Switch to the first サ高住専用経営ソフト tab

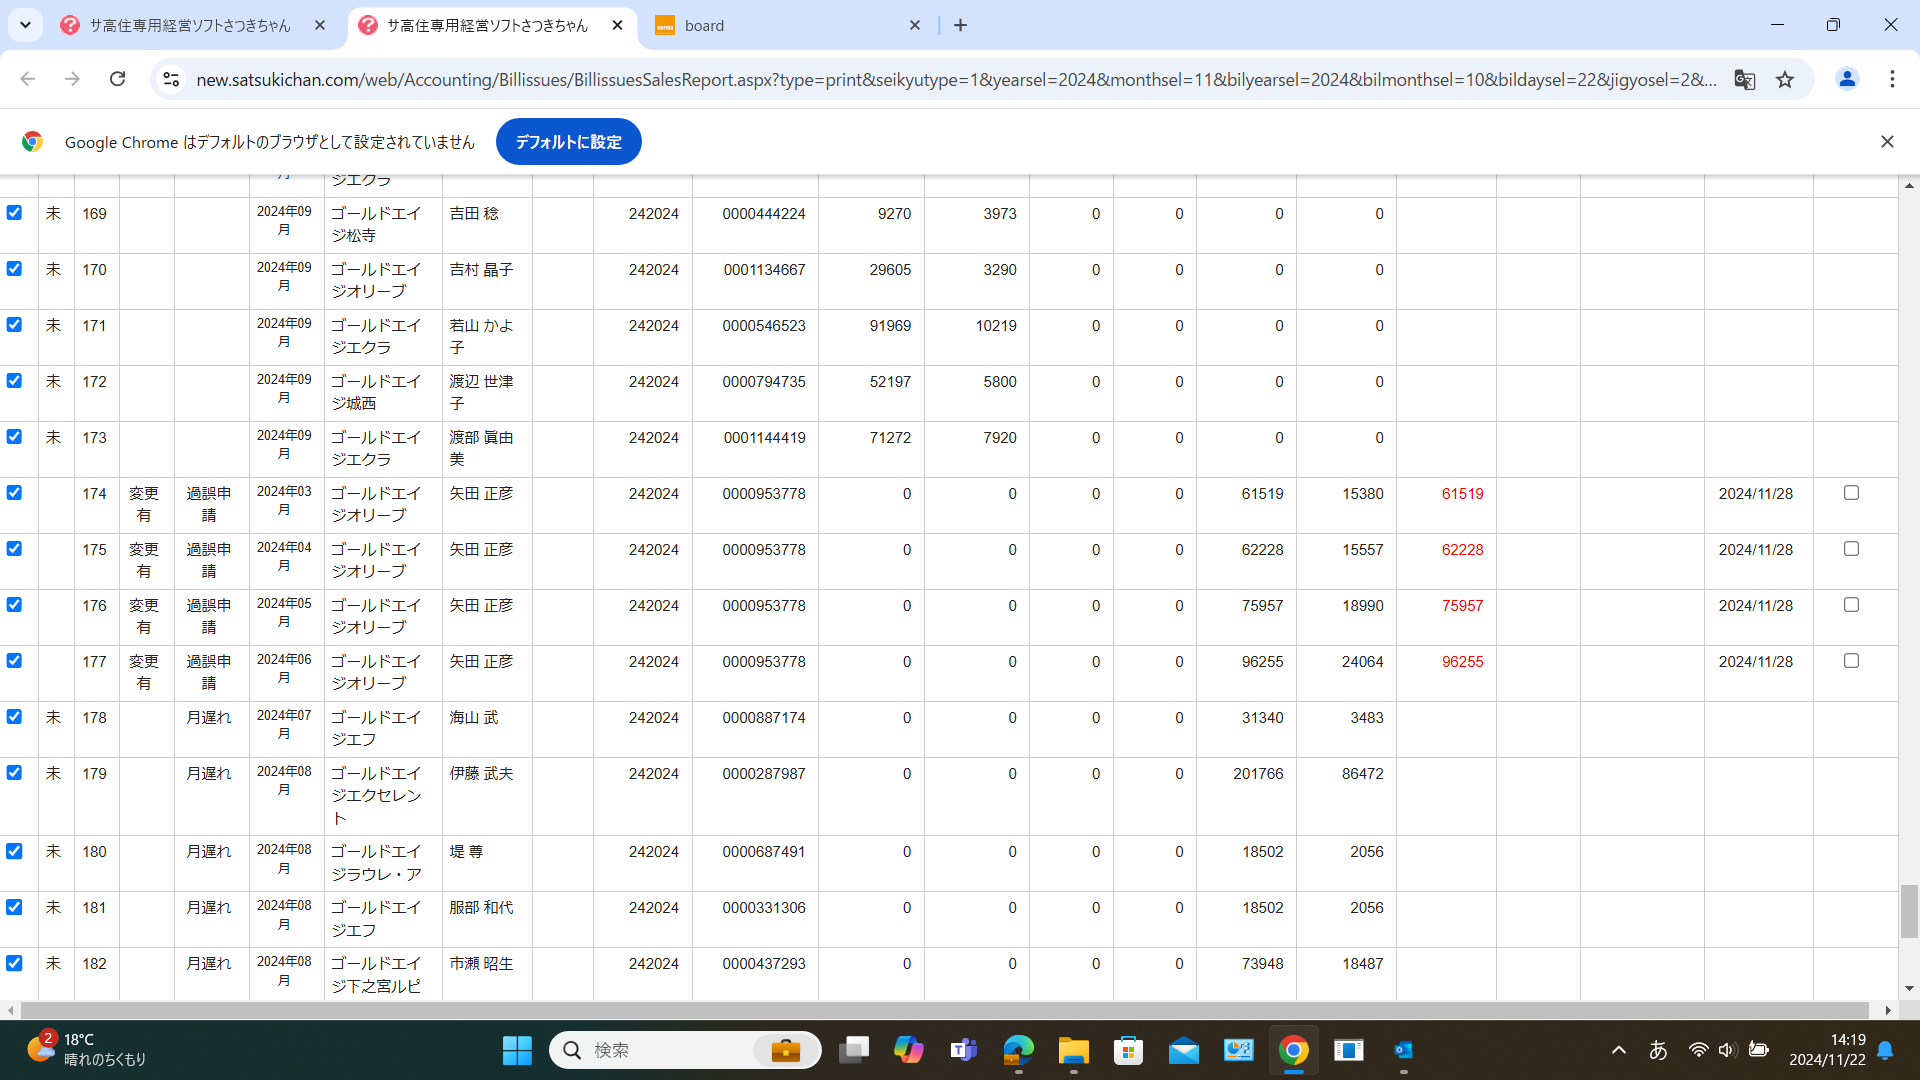(190, 25)
